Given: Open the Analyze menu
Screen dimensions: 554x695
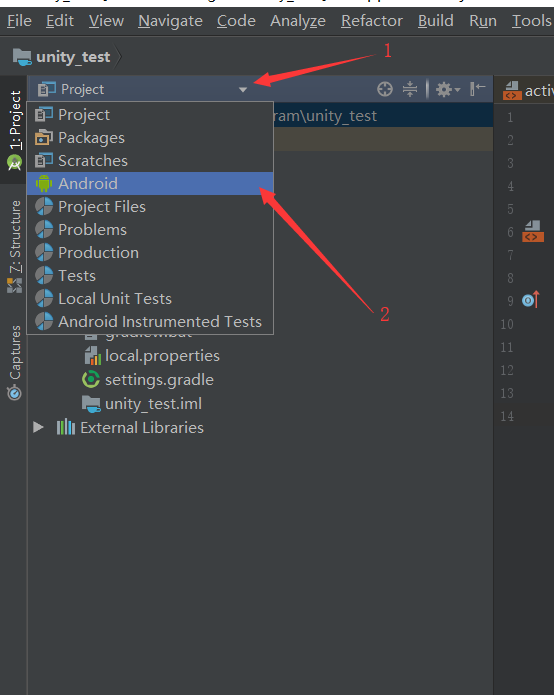Looking at the screenshot, I should click(x=298, y=21).
